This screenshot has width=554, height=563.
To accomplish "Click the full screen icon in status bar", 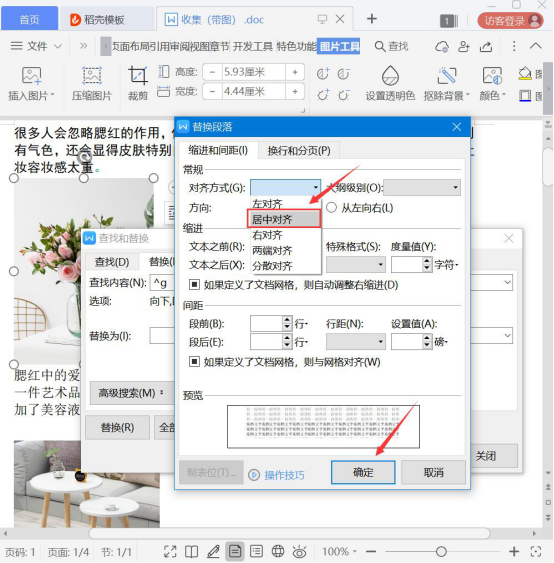I will [170, 551].
